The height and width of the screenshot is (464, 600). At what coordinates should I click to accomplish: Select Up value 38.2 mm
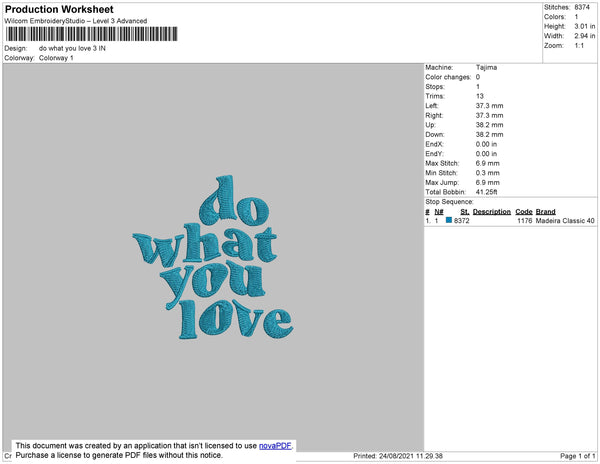pyautogui.click(x=489, y=125)
